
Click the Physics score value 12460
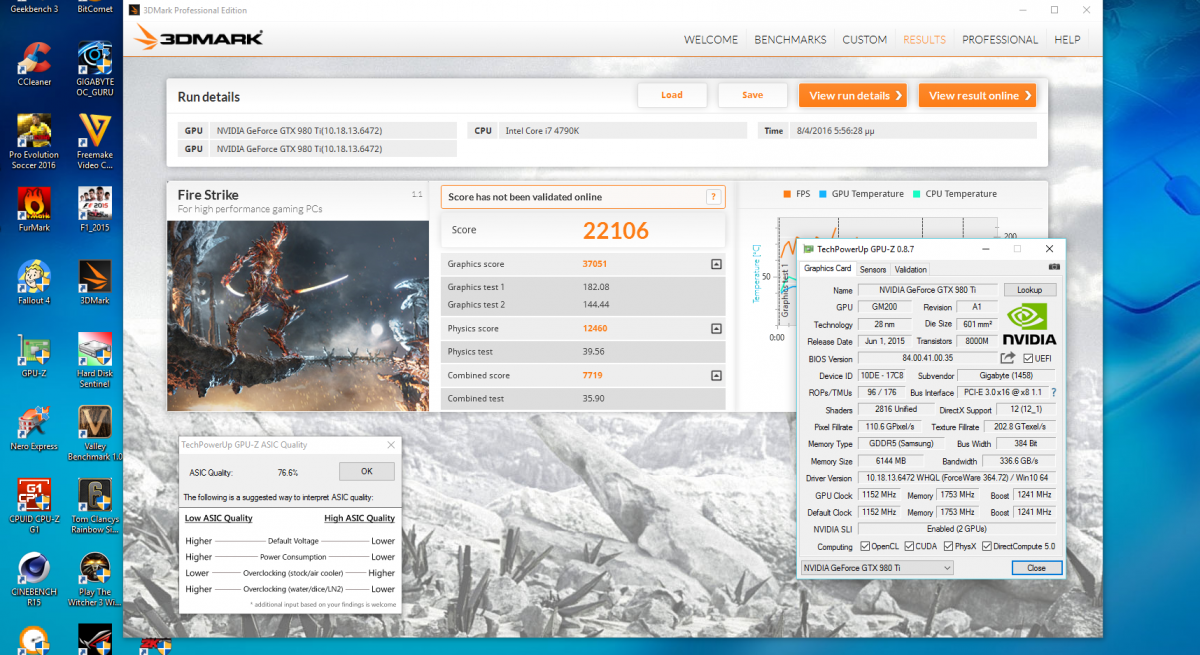[595, 328]
